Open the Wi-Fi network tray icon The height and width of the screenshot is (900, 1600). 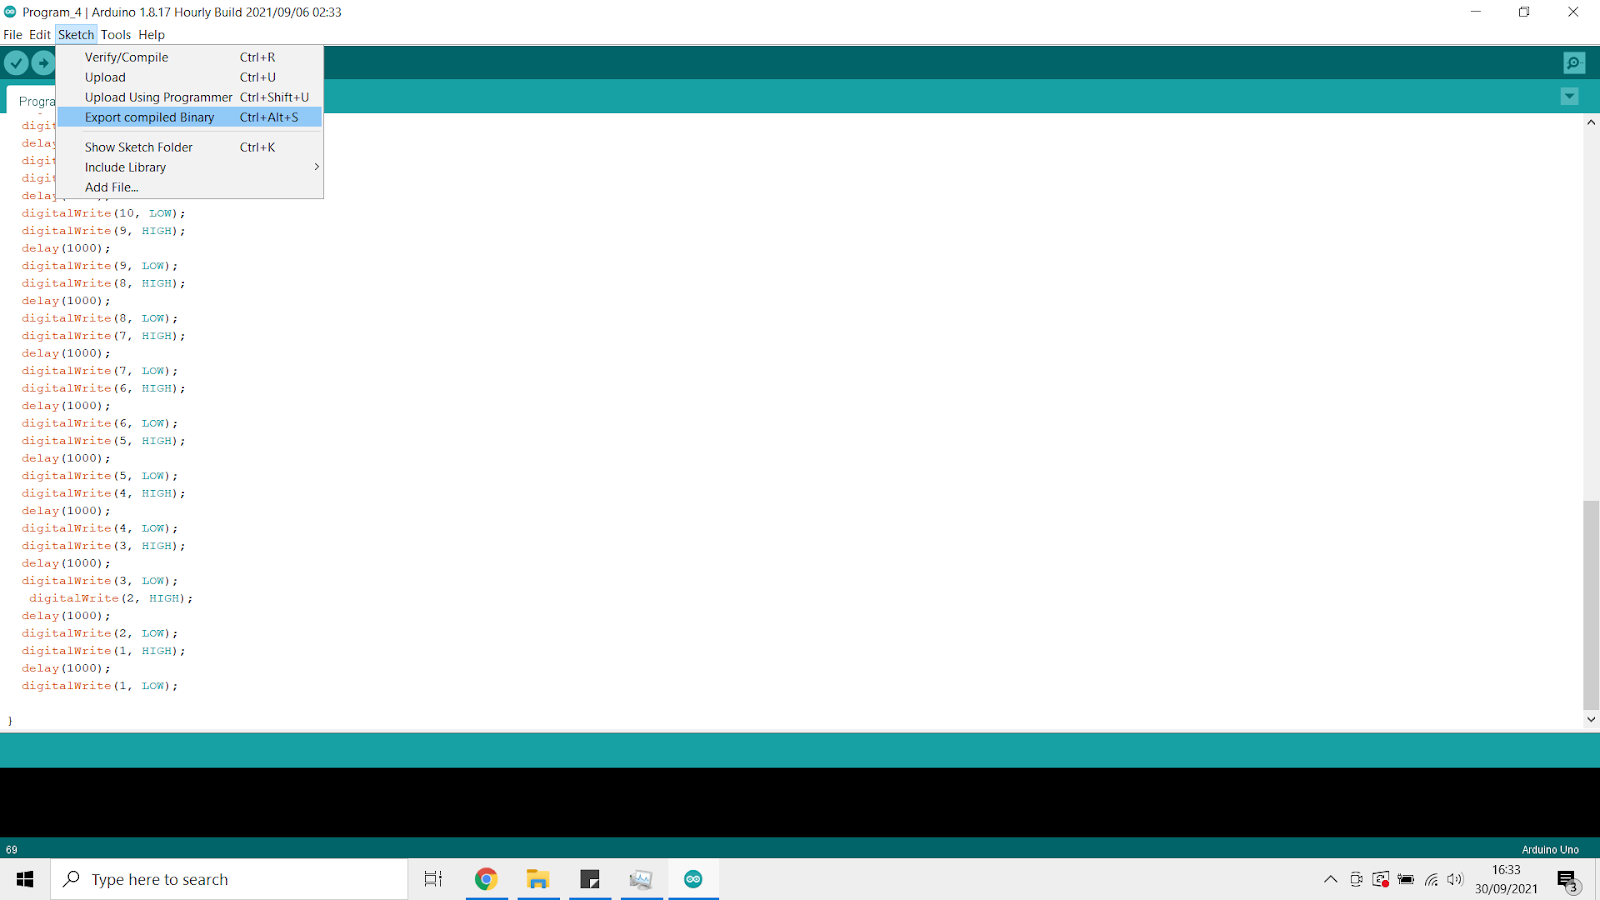[x=1431, y=880]
